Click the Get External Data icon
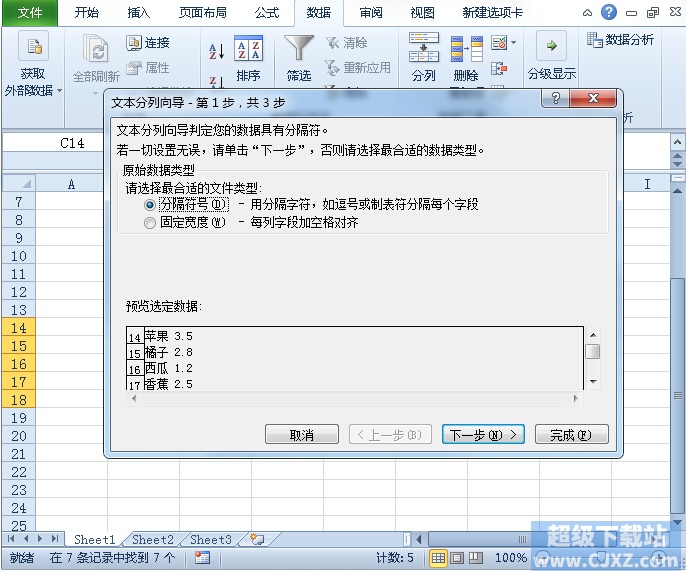The image size is (686, 571). pos(34,46)
